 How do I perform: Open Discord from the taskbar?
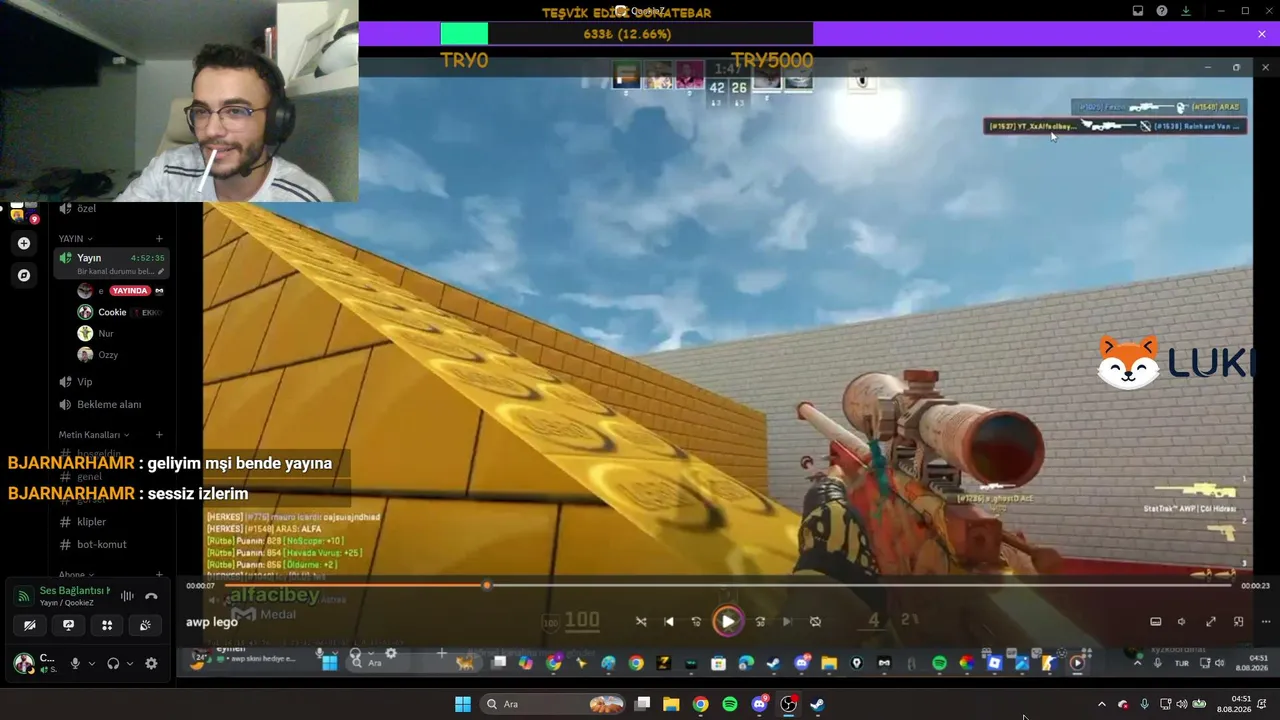(759, 704)
